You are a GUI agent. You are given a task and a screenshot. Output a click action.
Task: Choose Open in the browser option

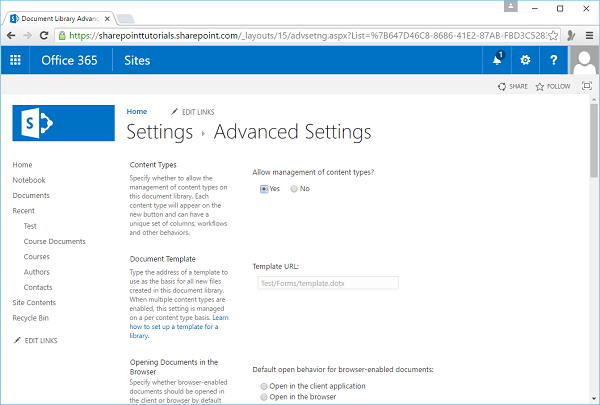264,397
